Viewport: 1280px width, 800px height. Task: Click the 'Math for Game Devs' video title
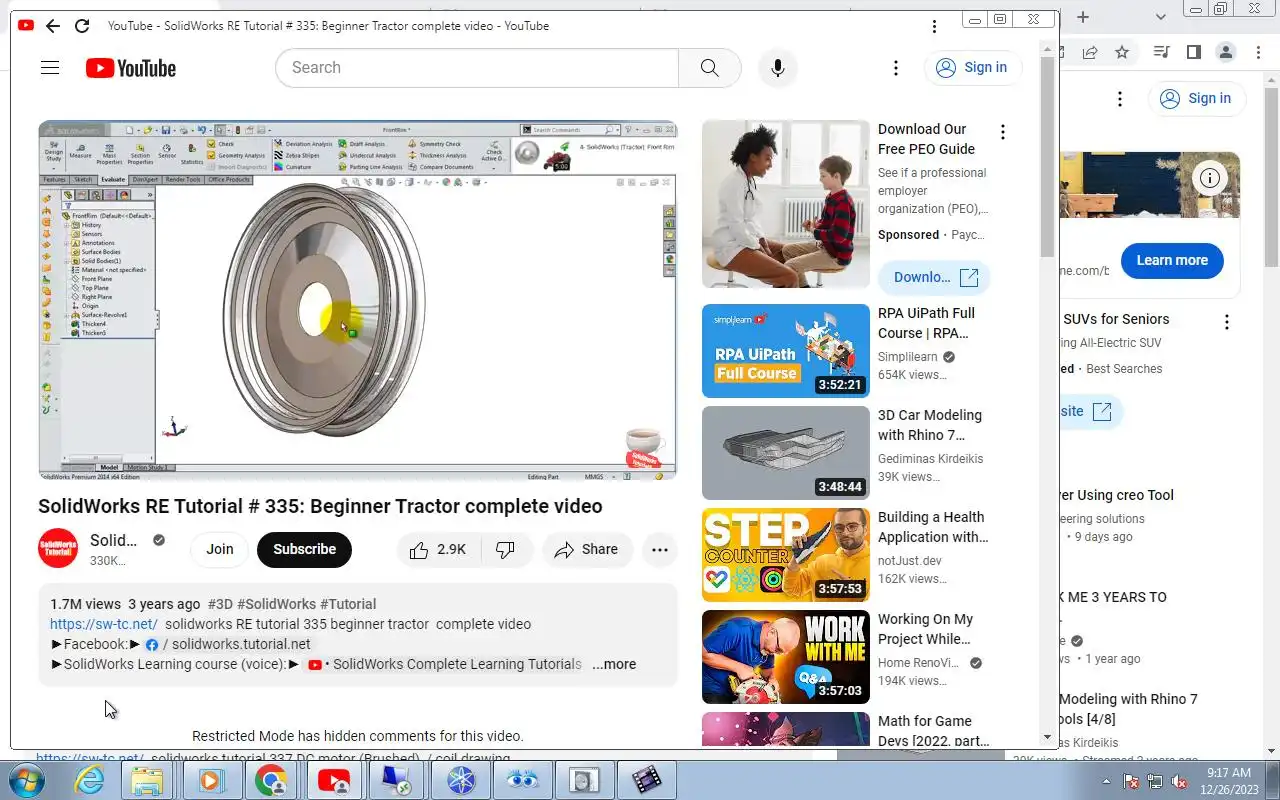tap(933, 731)
